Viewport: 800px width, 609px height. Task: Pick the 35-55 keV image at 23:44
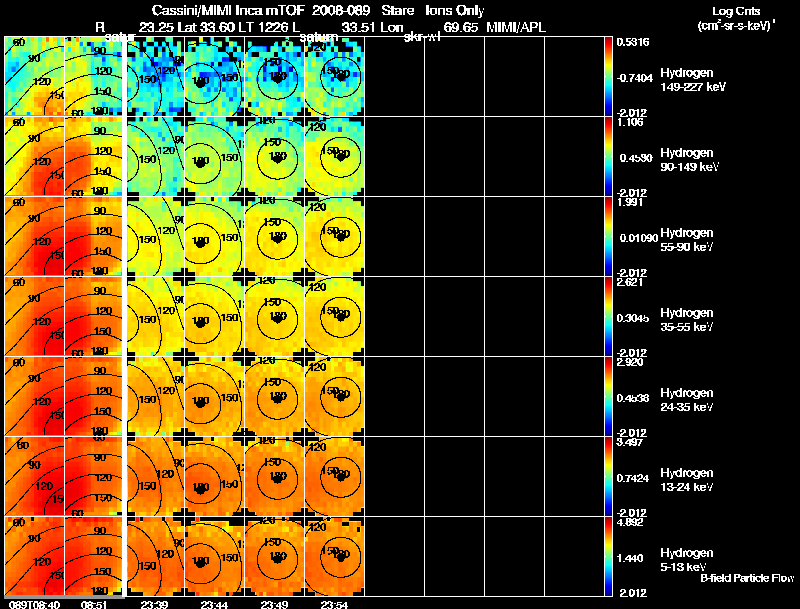click(215, 316)
